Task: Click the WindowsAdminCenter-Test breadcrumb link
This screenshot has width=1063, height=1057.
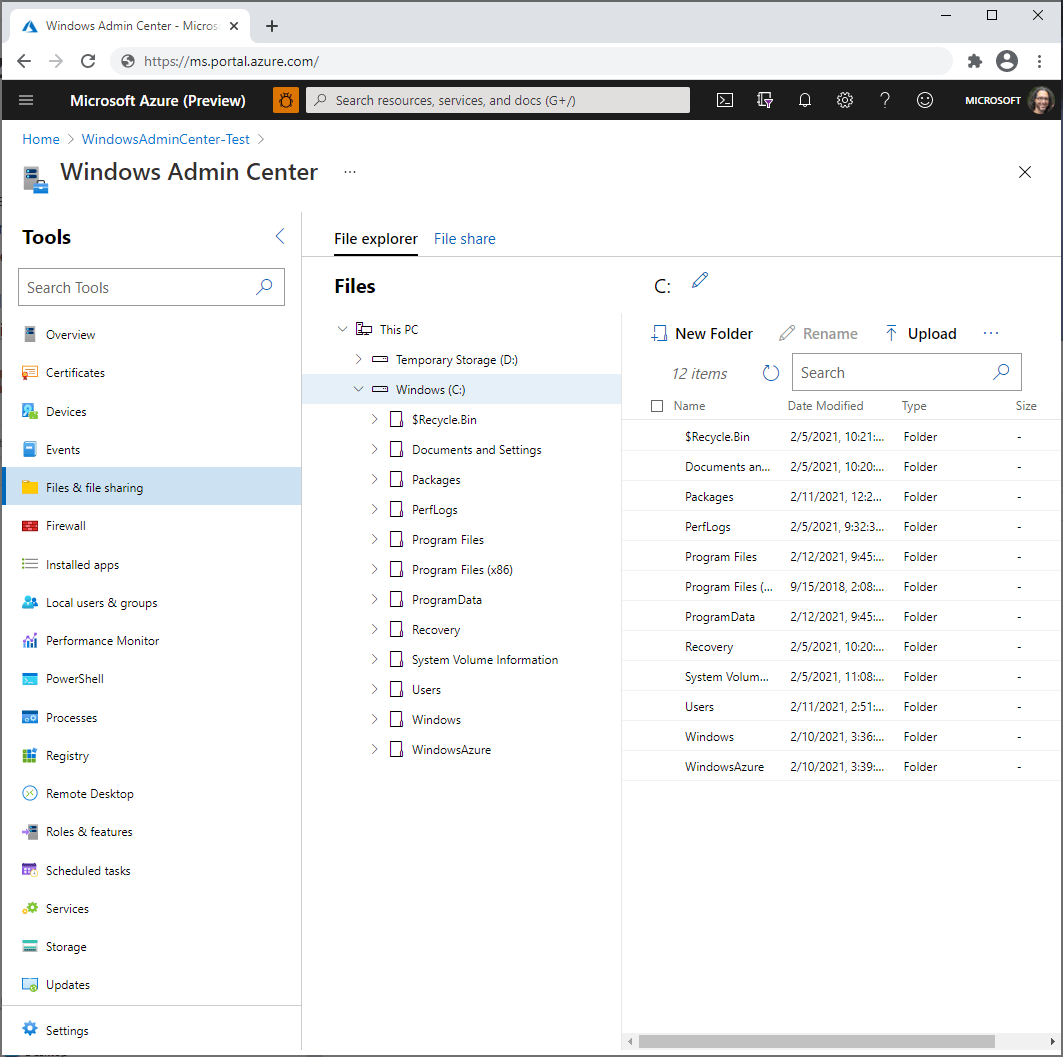Action: tap(165, 139)
